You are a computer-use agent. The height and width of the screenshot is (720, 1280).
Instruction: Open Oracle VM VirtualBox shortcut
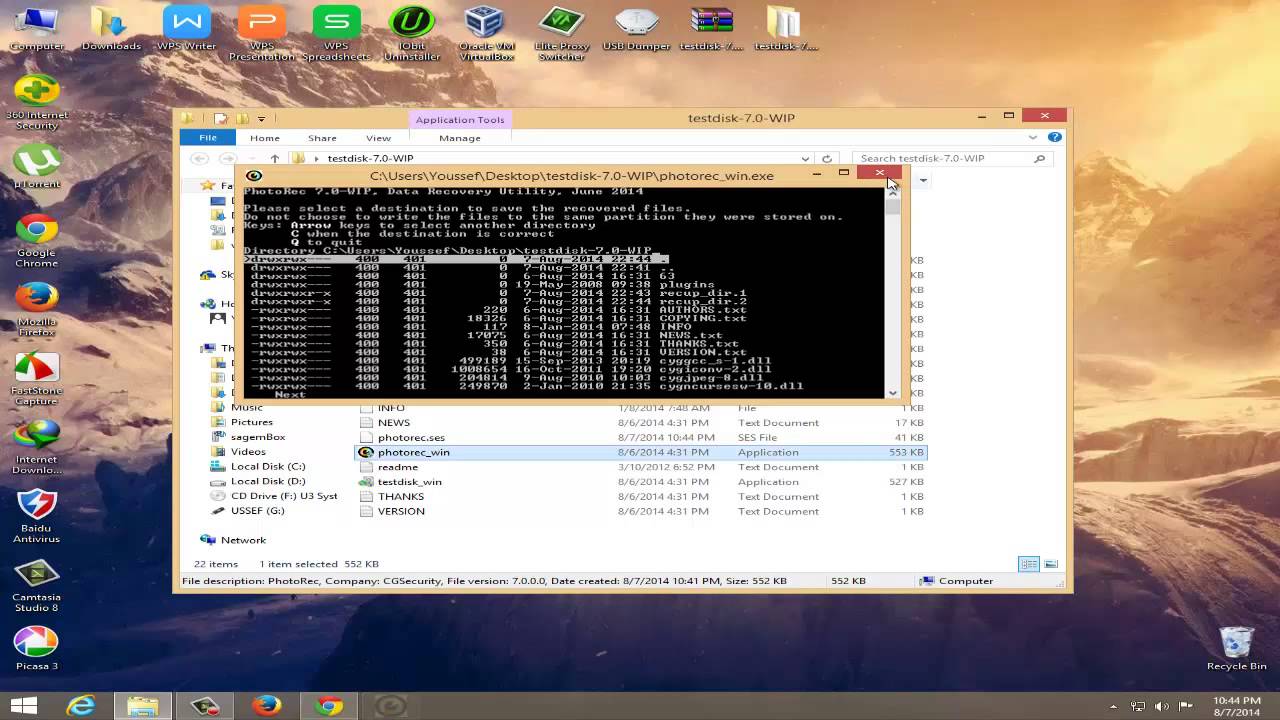click(486, 33)
